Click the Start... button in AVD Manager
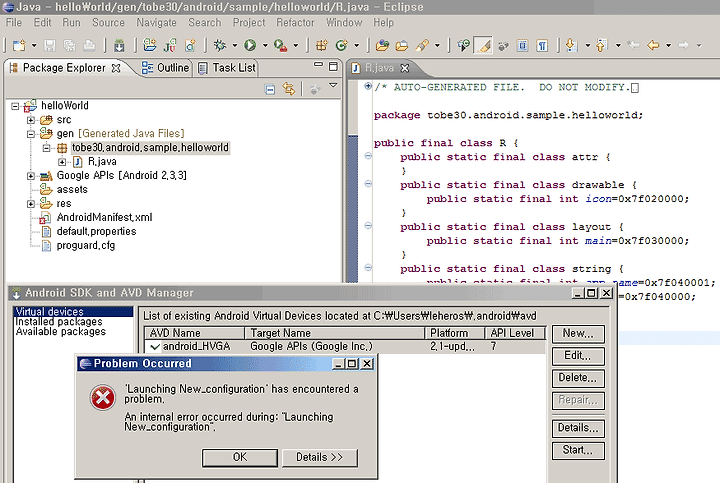Screen dimensions: 720x483 coord(578,450)
